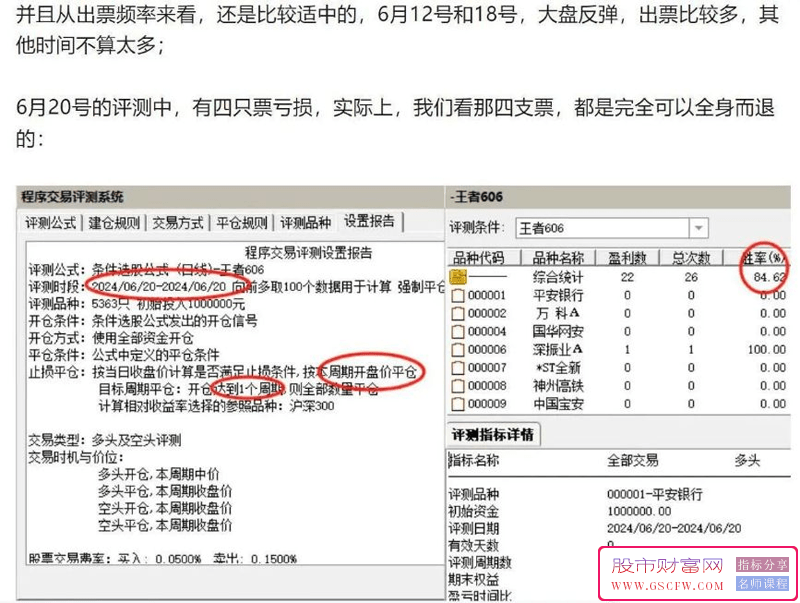Tick checkbox for 000009 中国宝安
The height and width of the screenshot is (603, 800).
pyautogui.click(x=458, y=404)
